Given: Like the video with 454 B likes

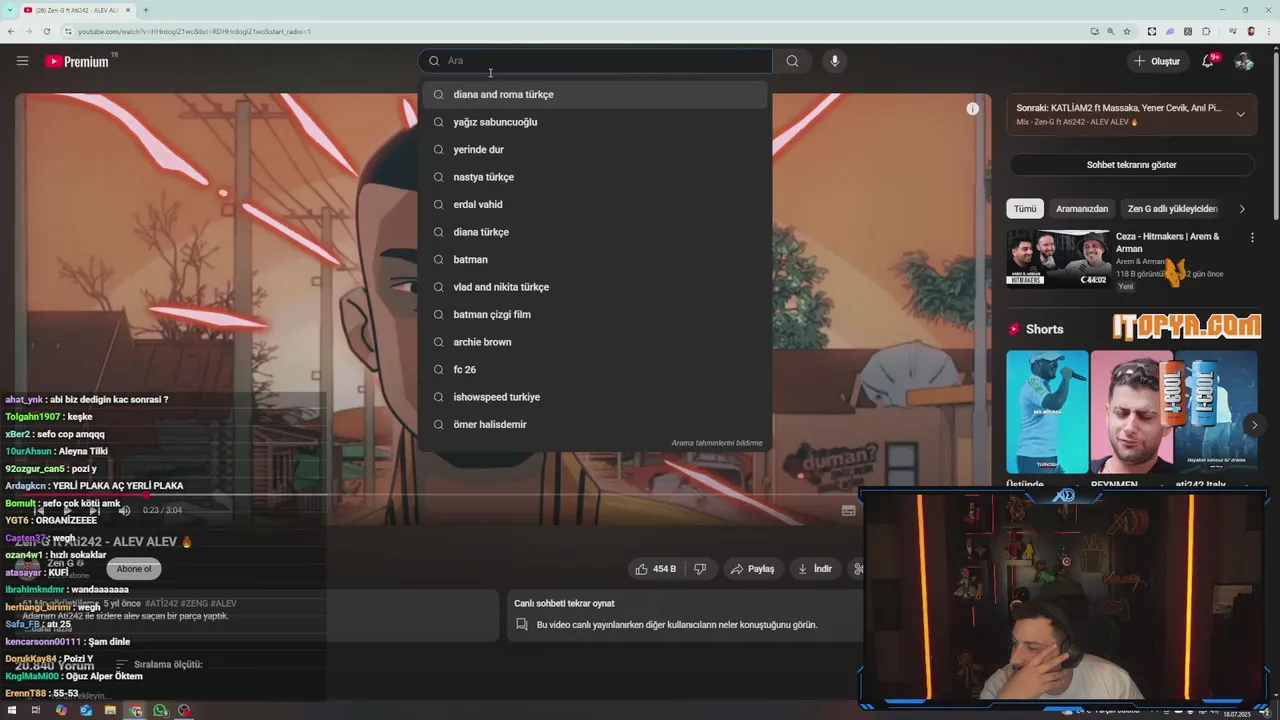Looking at the screenshot, I should tap(656, 569).
